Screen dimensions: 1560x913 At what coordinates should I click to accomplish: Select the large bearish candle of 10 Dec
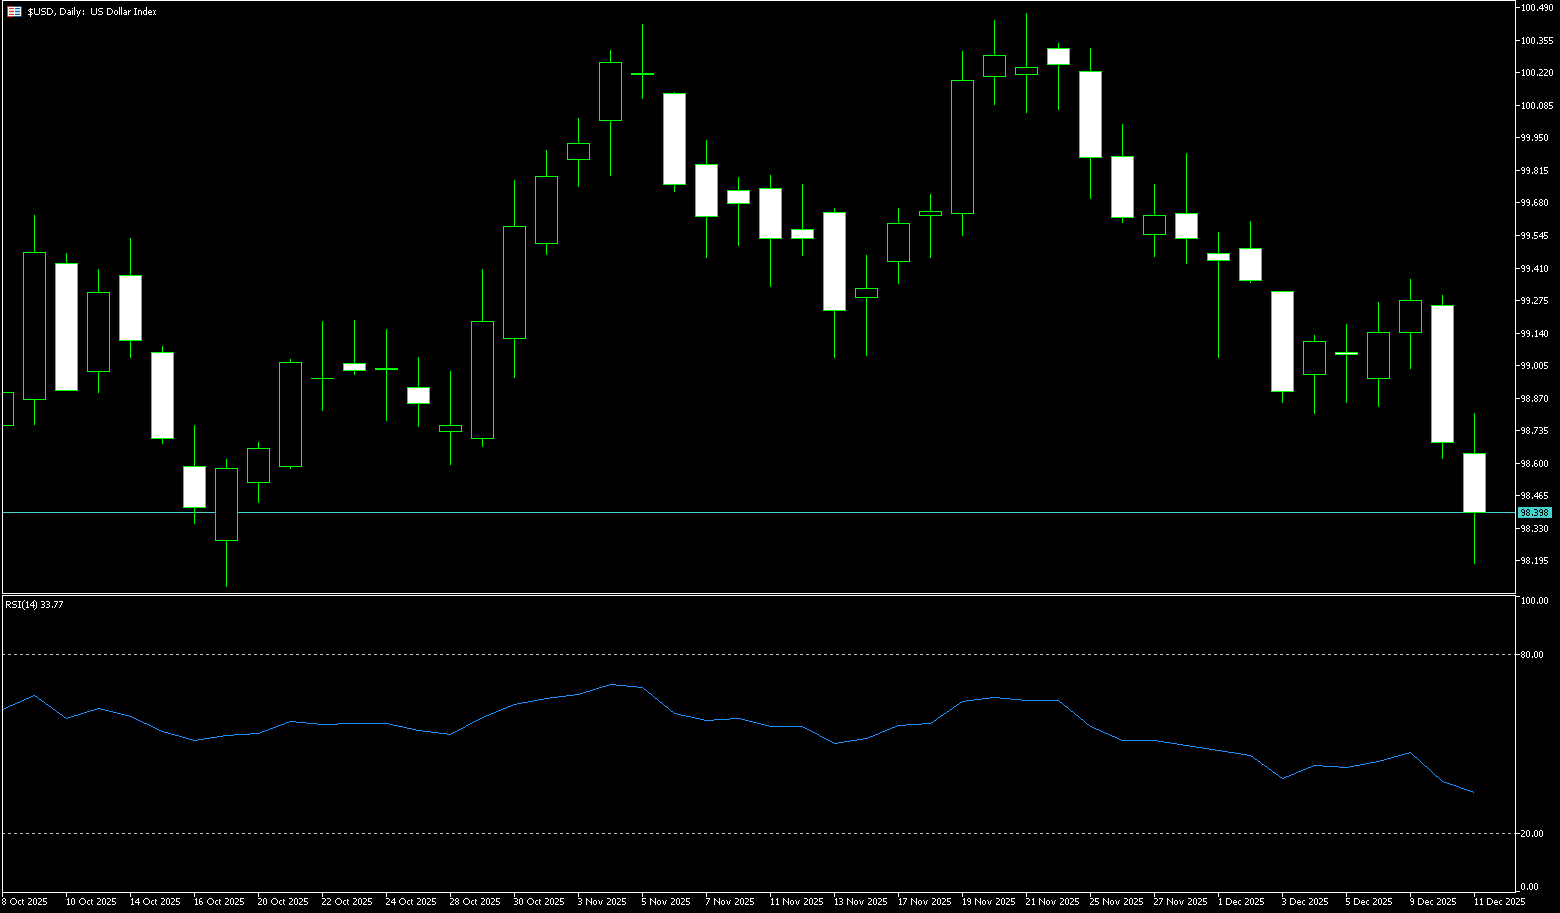coord(1442,373)
